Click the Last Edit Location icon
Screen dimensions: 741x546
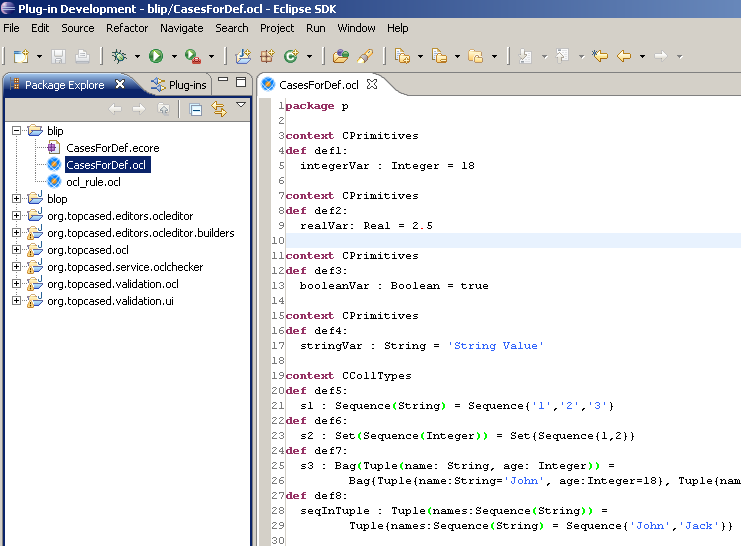600,56
